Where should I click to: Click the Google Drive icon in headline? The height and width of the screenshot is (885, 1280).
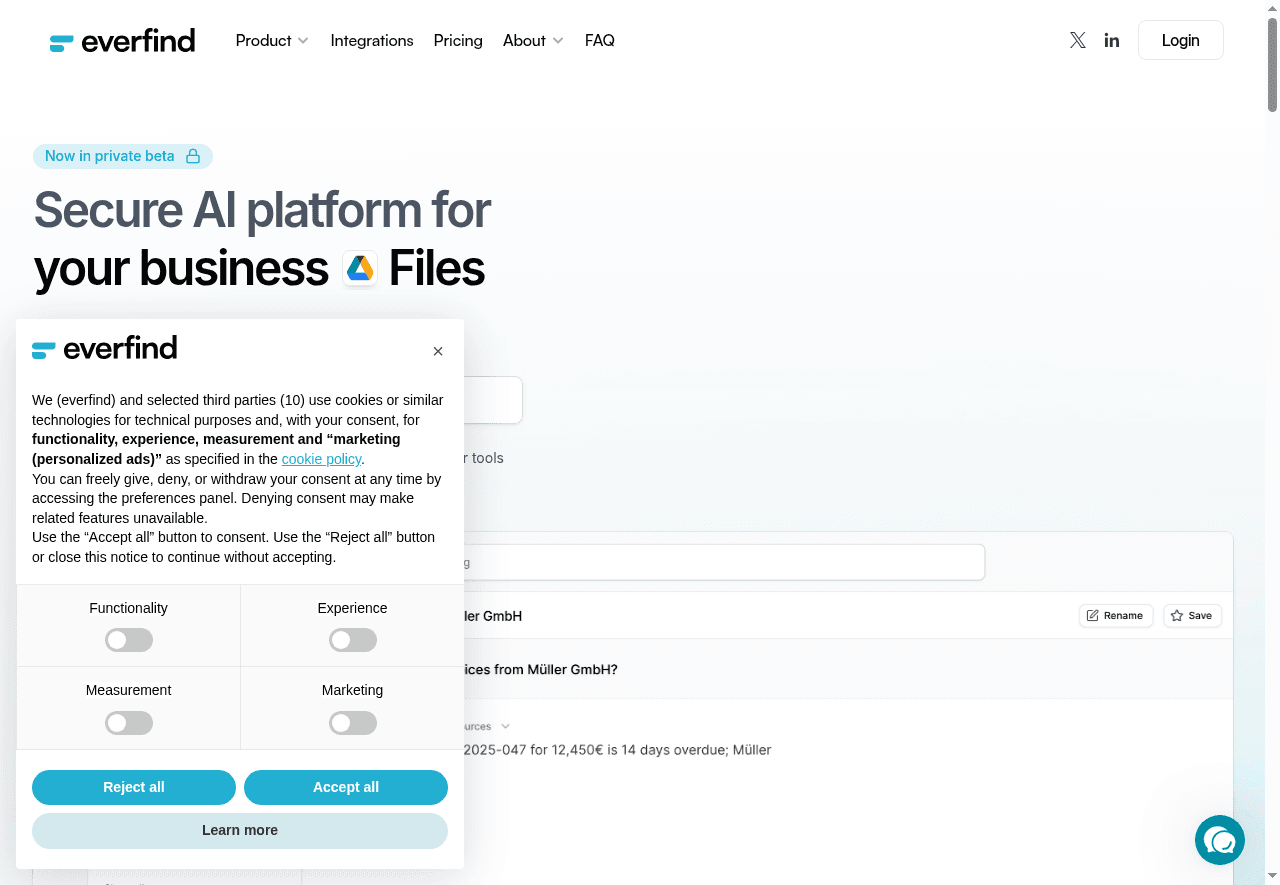pos(360,268)
